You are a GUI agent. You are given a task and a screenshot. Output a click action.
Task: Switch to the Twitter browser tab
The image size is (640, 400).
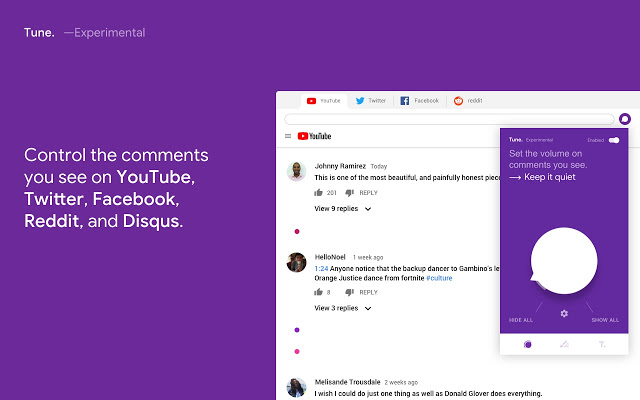[371, 101]
